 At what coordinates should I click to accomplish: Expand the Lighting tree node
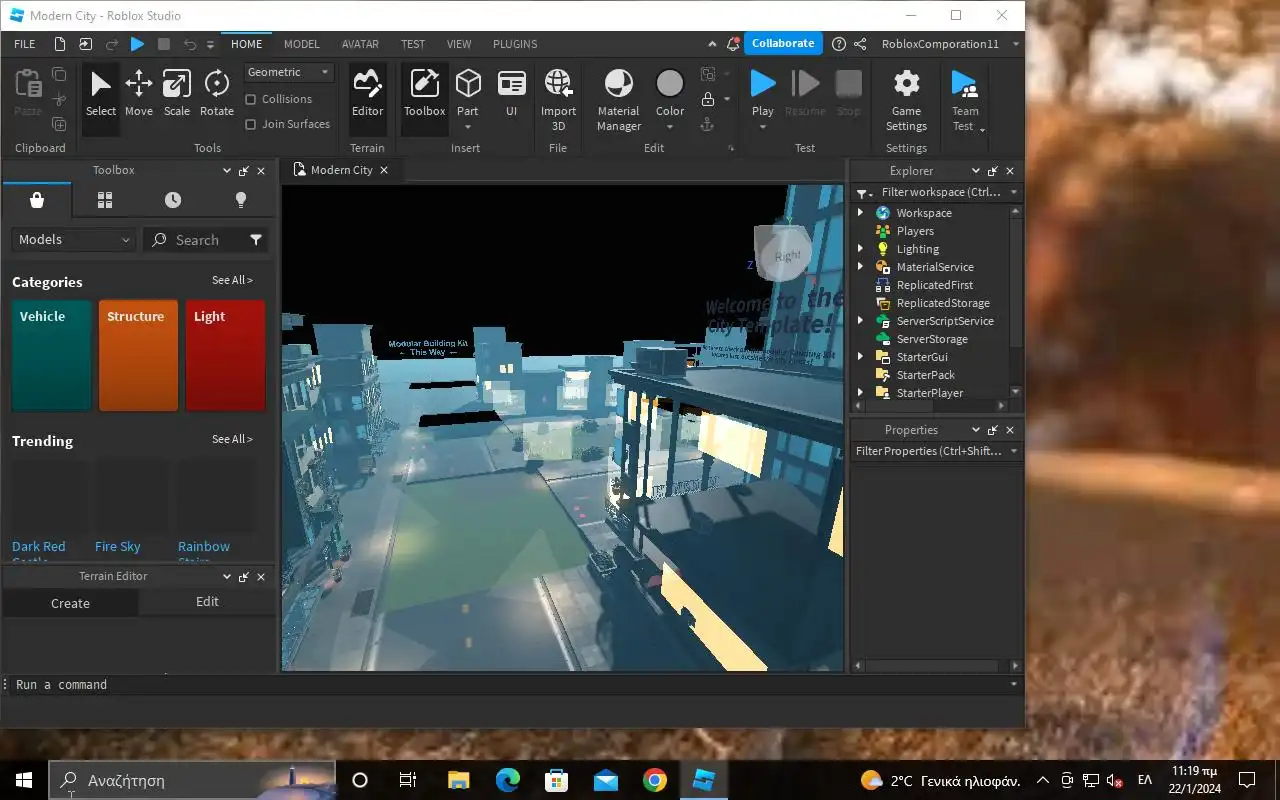pyautogui.click(x=860, y=249)
